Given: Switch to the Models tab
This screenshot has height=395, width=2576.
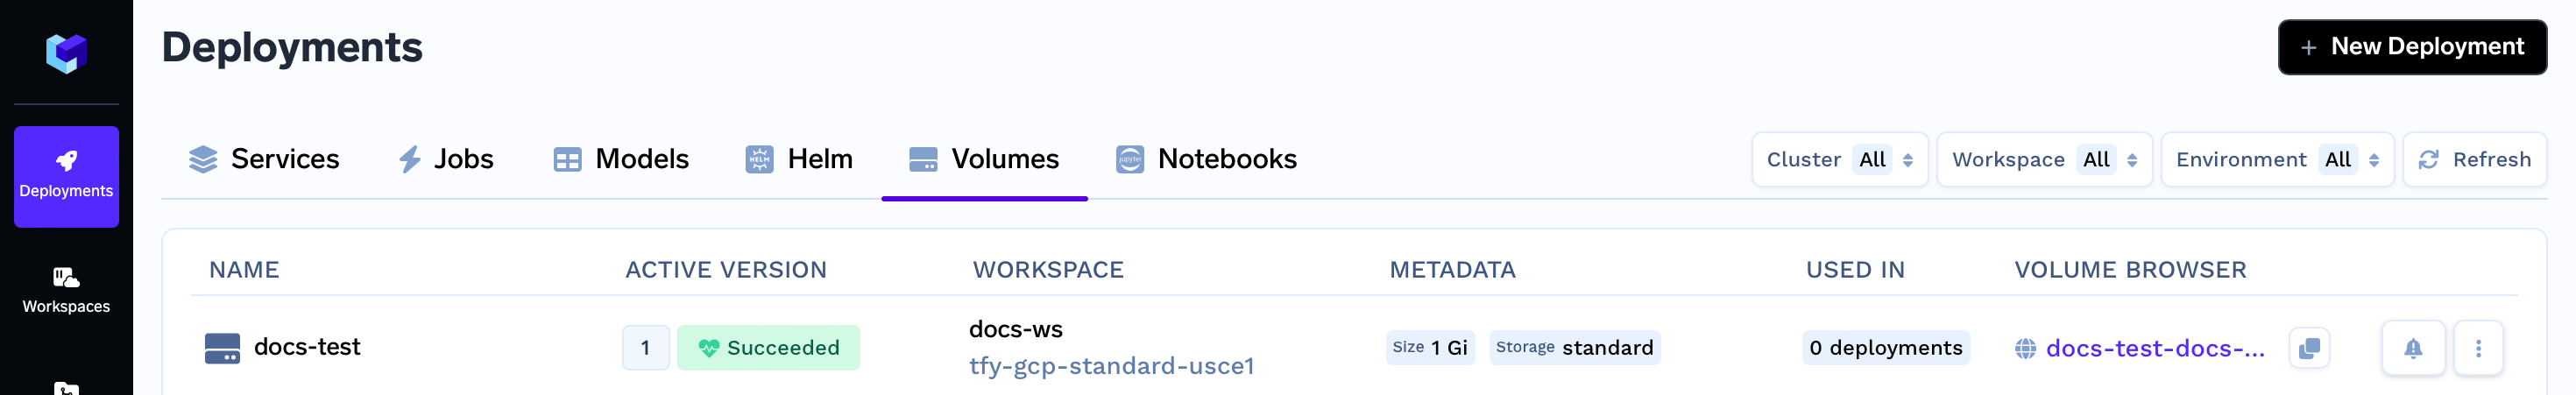Looking at the screenshot, I should point(621,159).
